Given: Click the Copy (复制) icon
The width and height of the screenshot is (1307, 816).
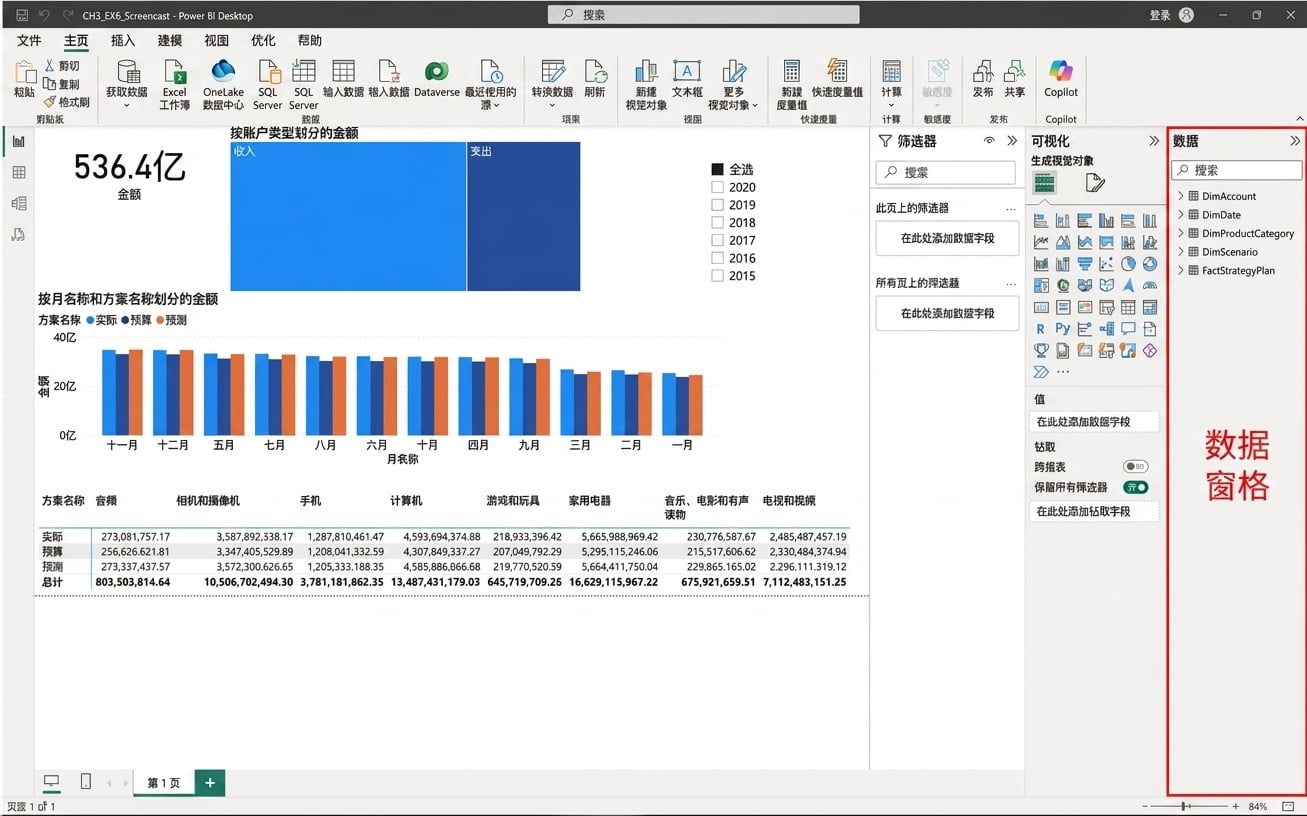Looking at the screenshot, I should coord(49,84).
